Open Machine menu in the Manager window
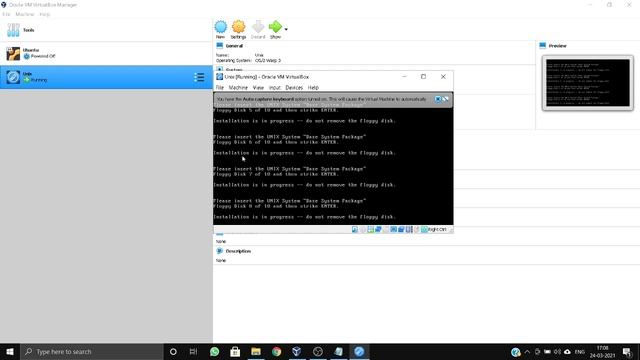Viewport: 640px width, 360px height. tap(24, 14)
